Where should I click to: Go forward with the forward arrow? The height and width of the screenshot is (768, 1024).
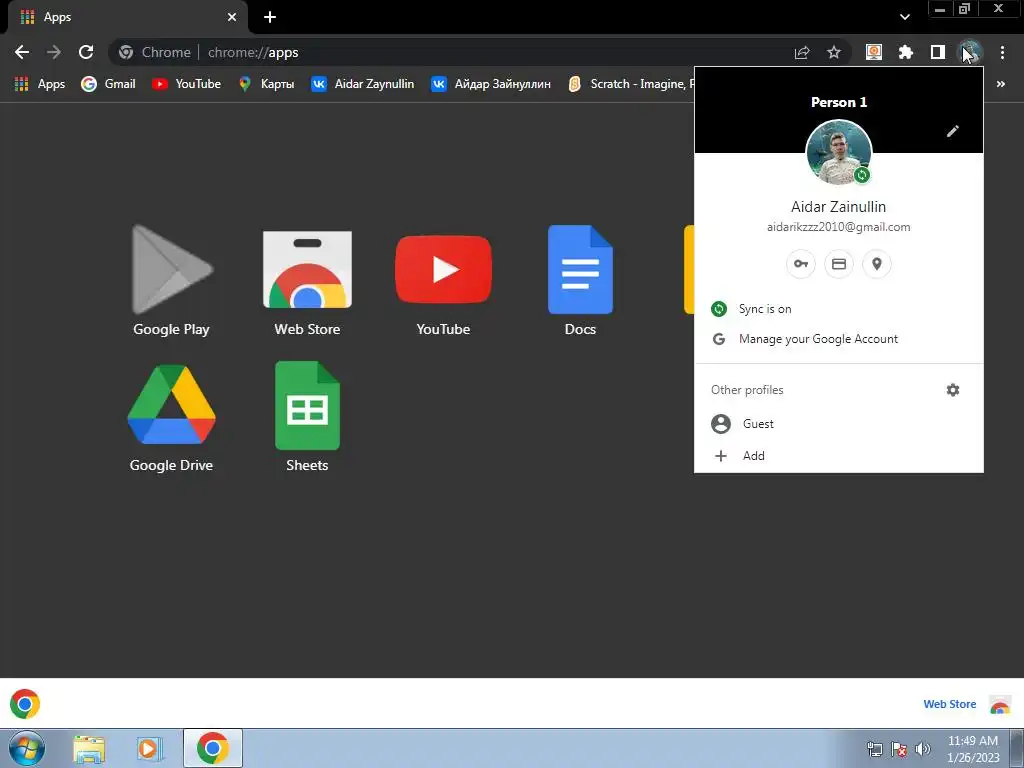point(54,52)
